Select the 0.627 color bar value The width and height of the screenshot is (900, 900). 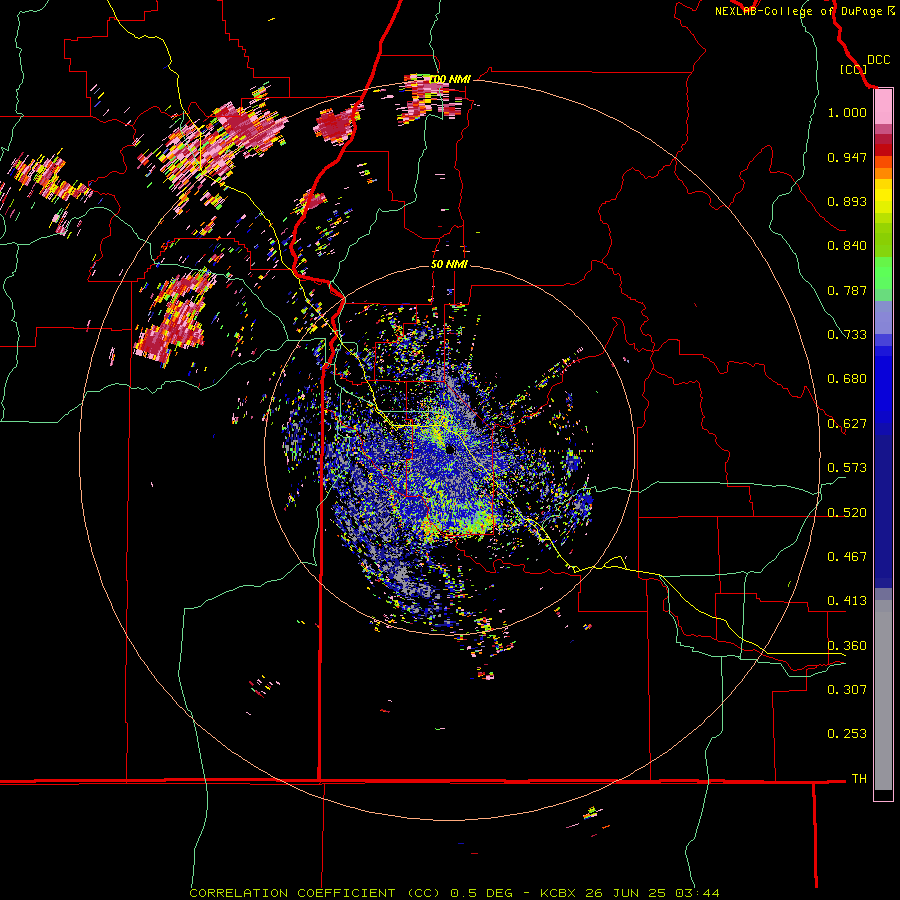(847, 424)
